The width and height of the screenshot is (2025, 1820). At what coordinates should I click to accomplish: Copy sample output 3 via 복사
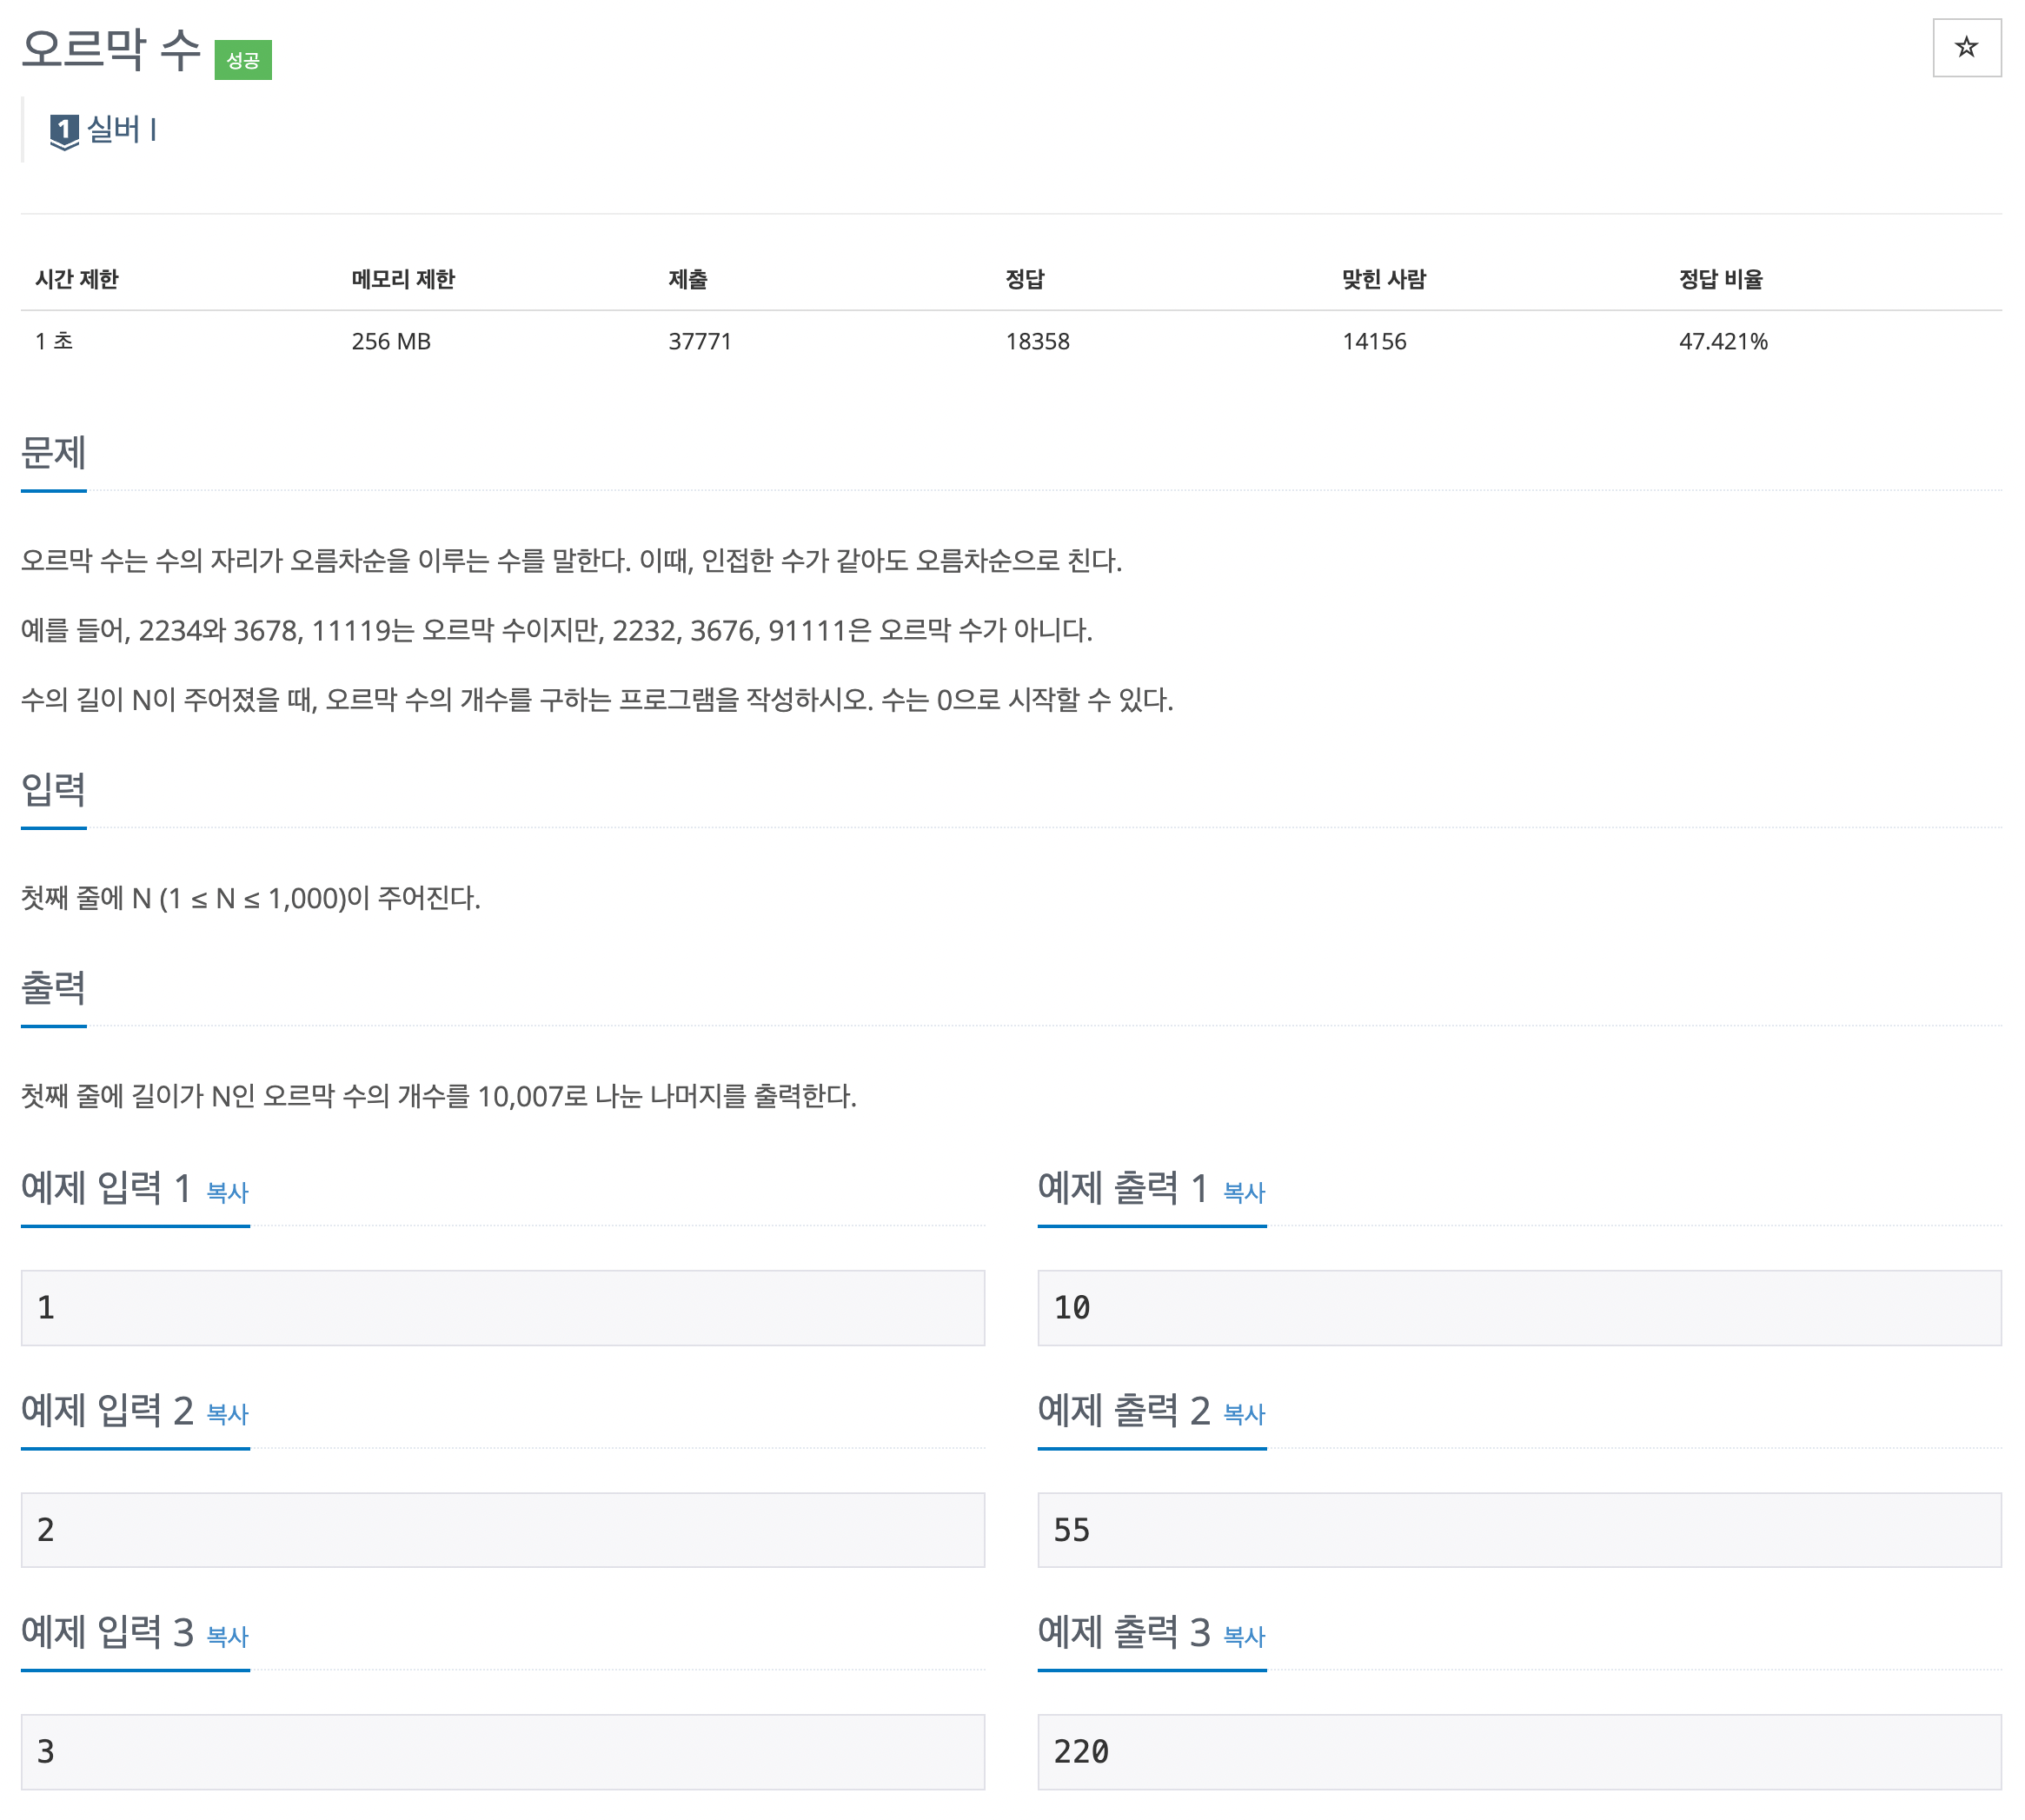1244,1636
